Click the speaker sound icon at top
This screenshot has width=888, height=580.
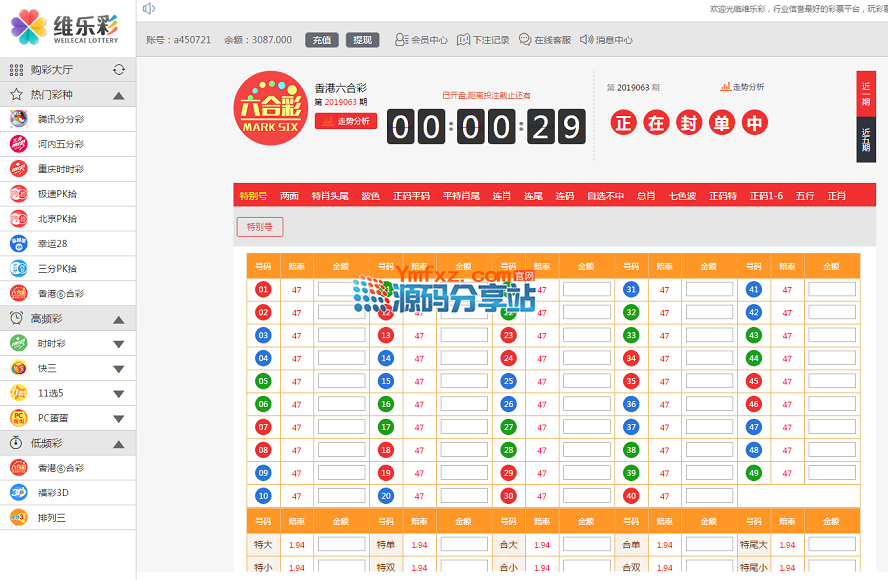(148, 9)
